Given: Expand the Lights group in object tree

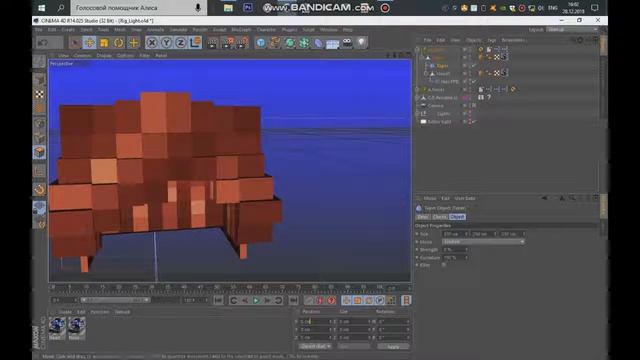Looking at the screenshot, I should point(418,113).
